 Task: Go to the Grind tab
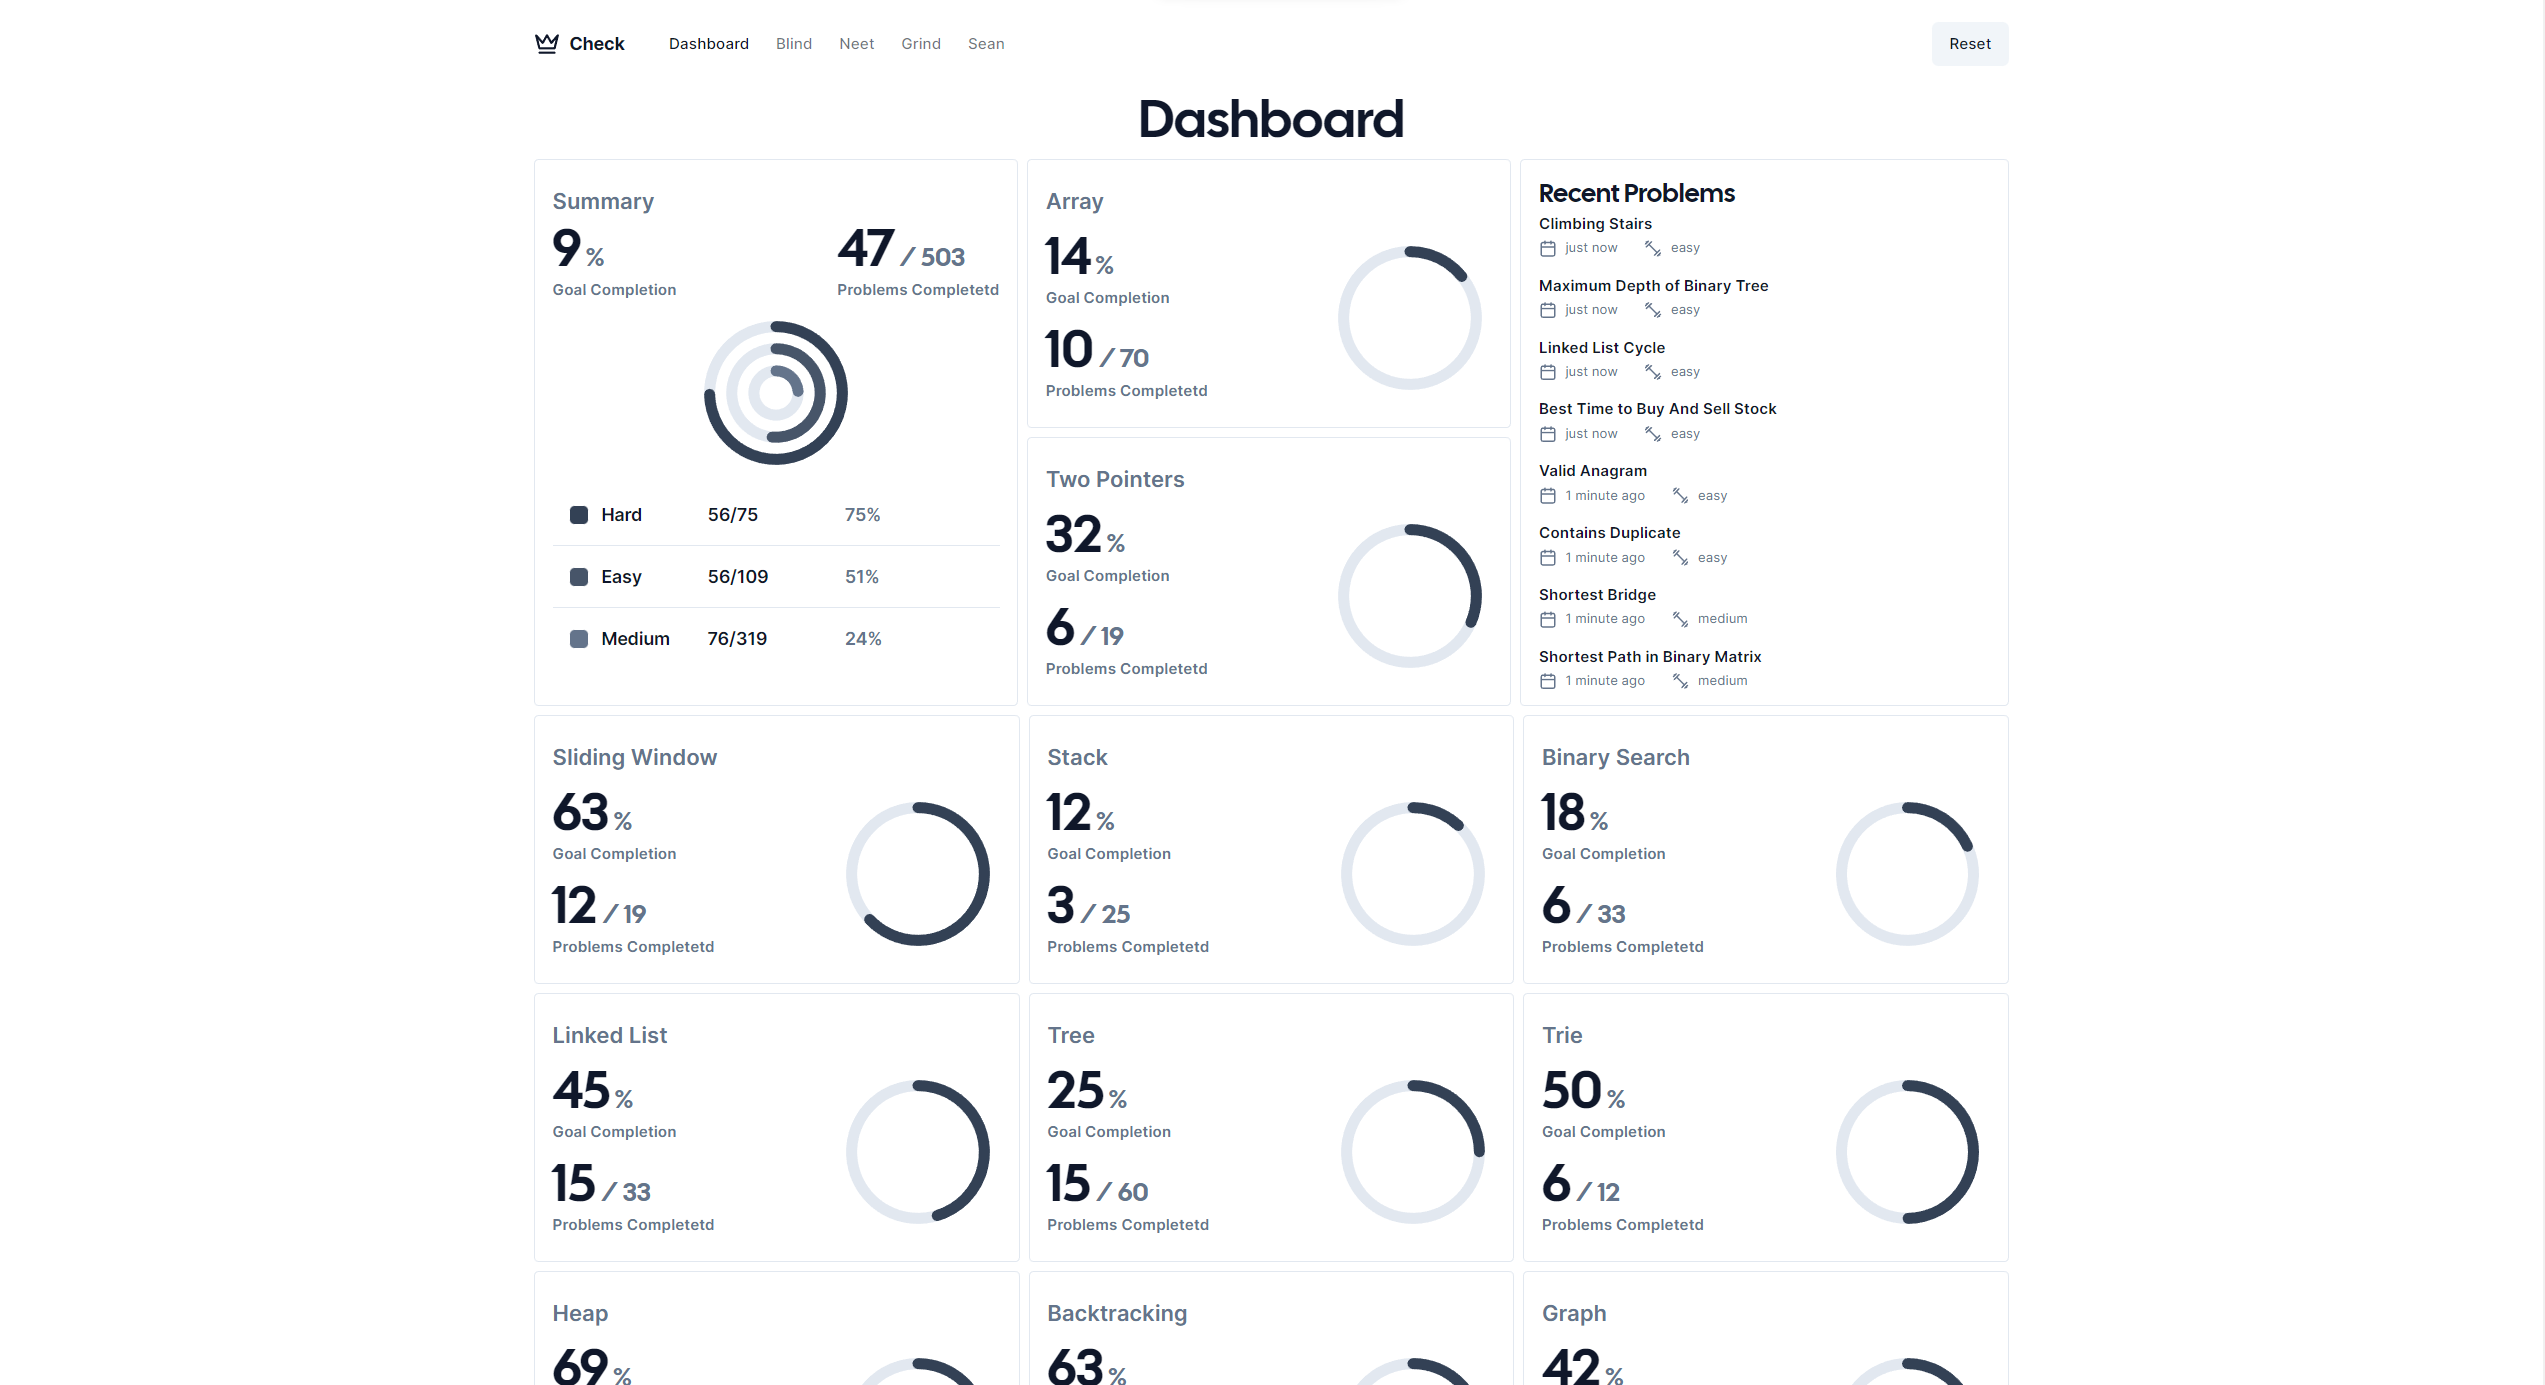[920, 44]
